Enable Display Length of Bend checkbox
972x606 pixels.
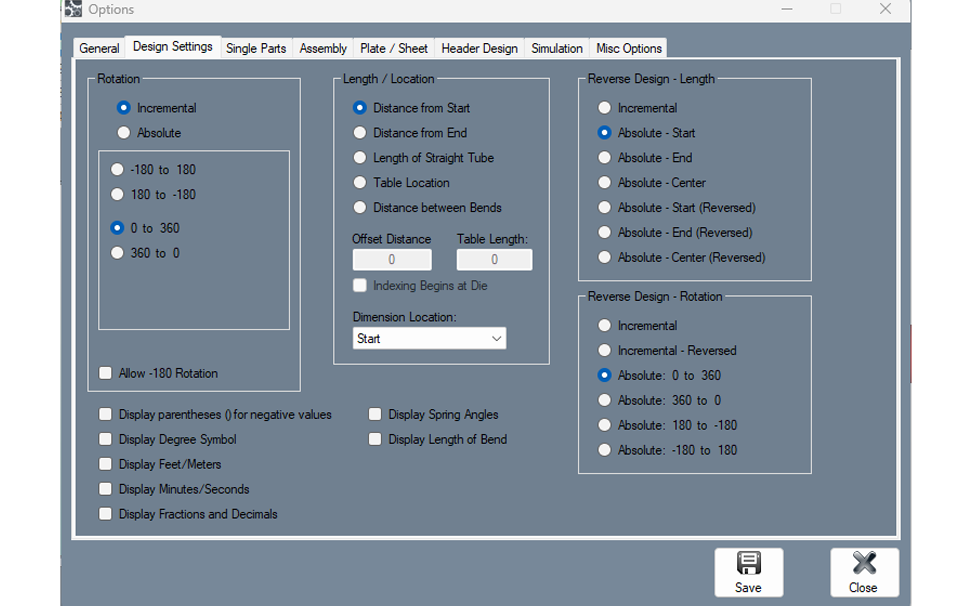click(x=438, y=439)
